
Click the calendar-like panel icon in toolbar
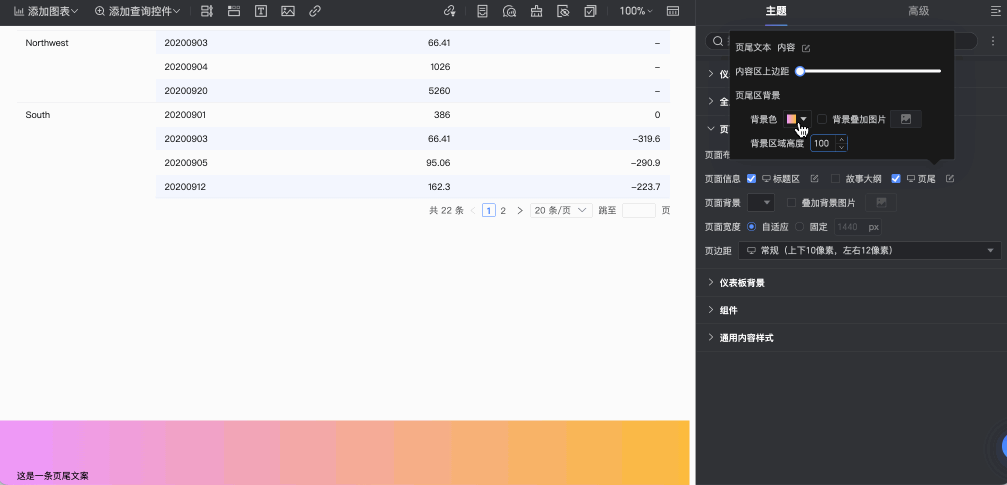pos(673,11)
